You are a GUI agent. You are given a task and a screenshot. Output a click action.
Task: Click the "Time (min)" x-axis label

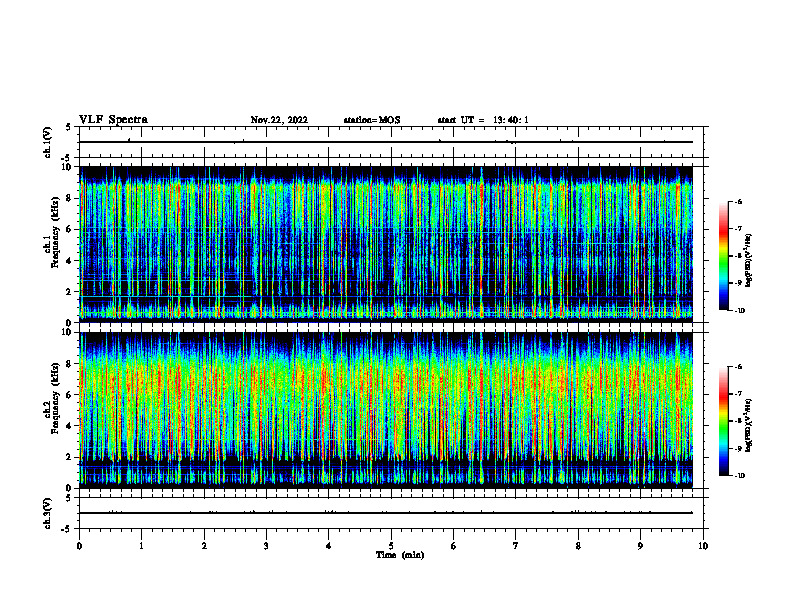400,555
